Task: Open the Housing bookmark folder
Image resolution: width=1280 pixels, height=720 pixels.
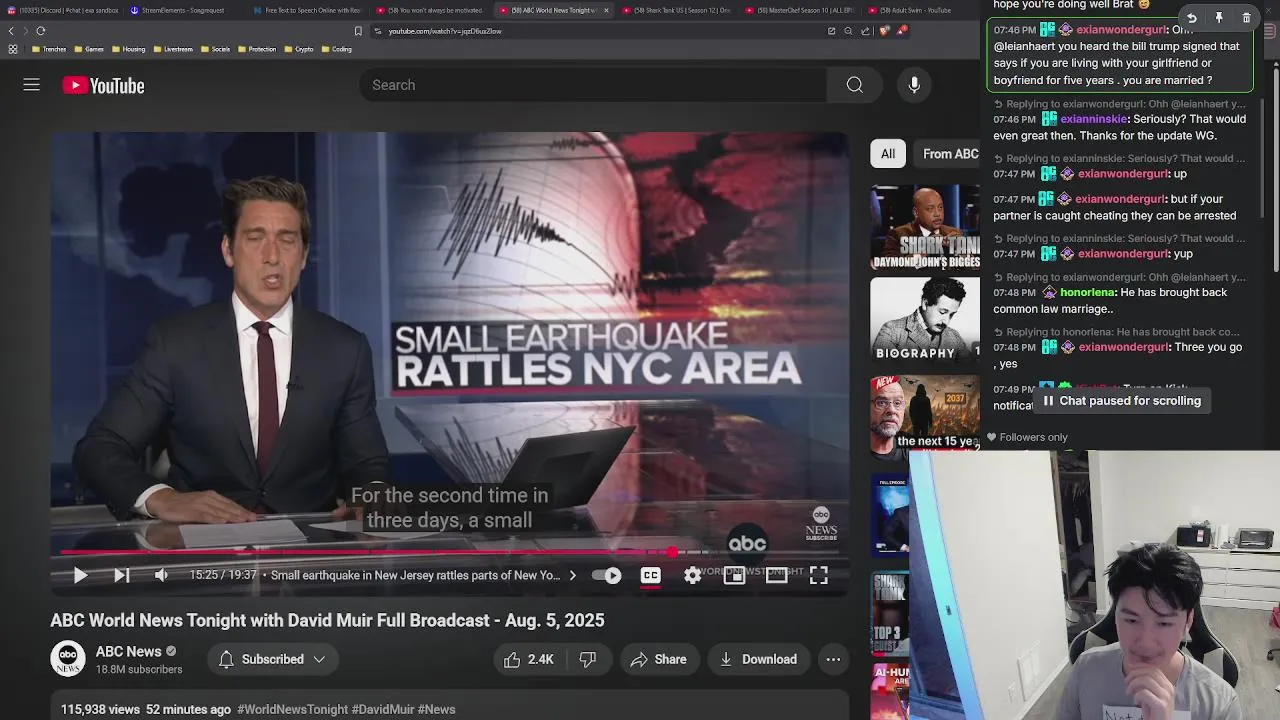Action: click(128, 49)
